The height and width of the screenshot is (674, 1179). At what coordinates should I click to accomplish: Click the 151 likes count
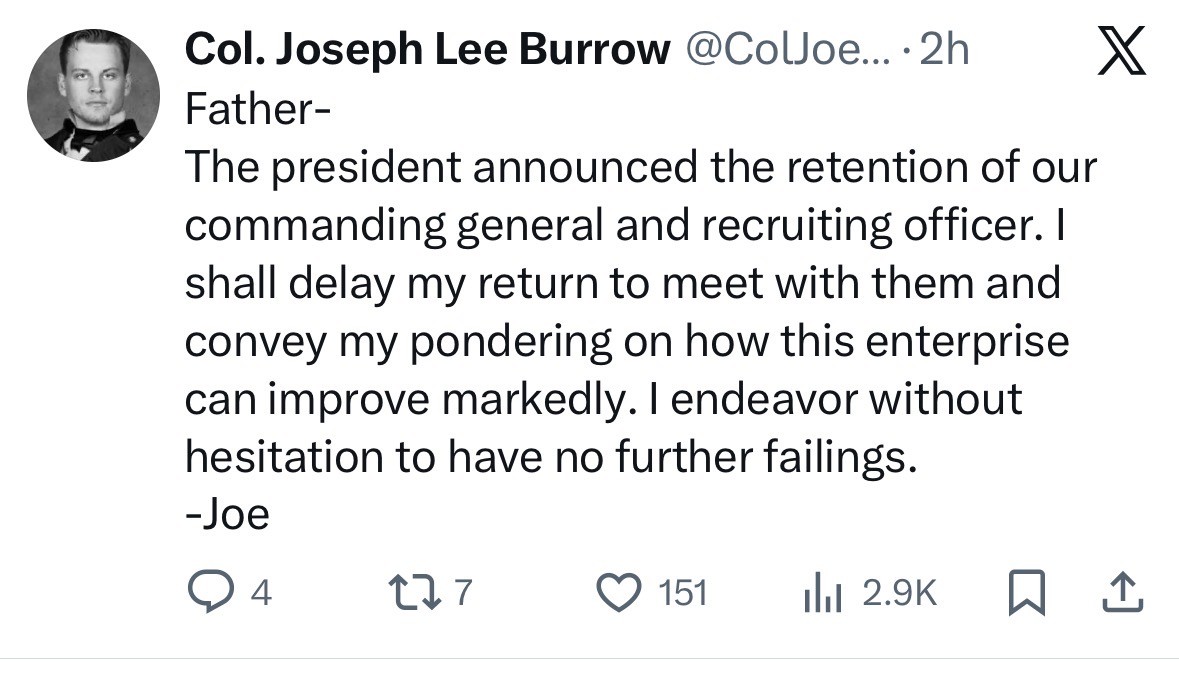(x=684, y=594)
